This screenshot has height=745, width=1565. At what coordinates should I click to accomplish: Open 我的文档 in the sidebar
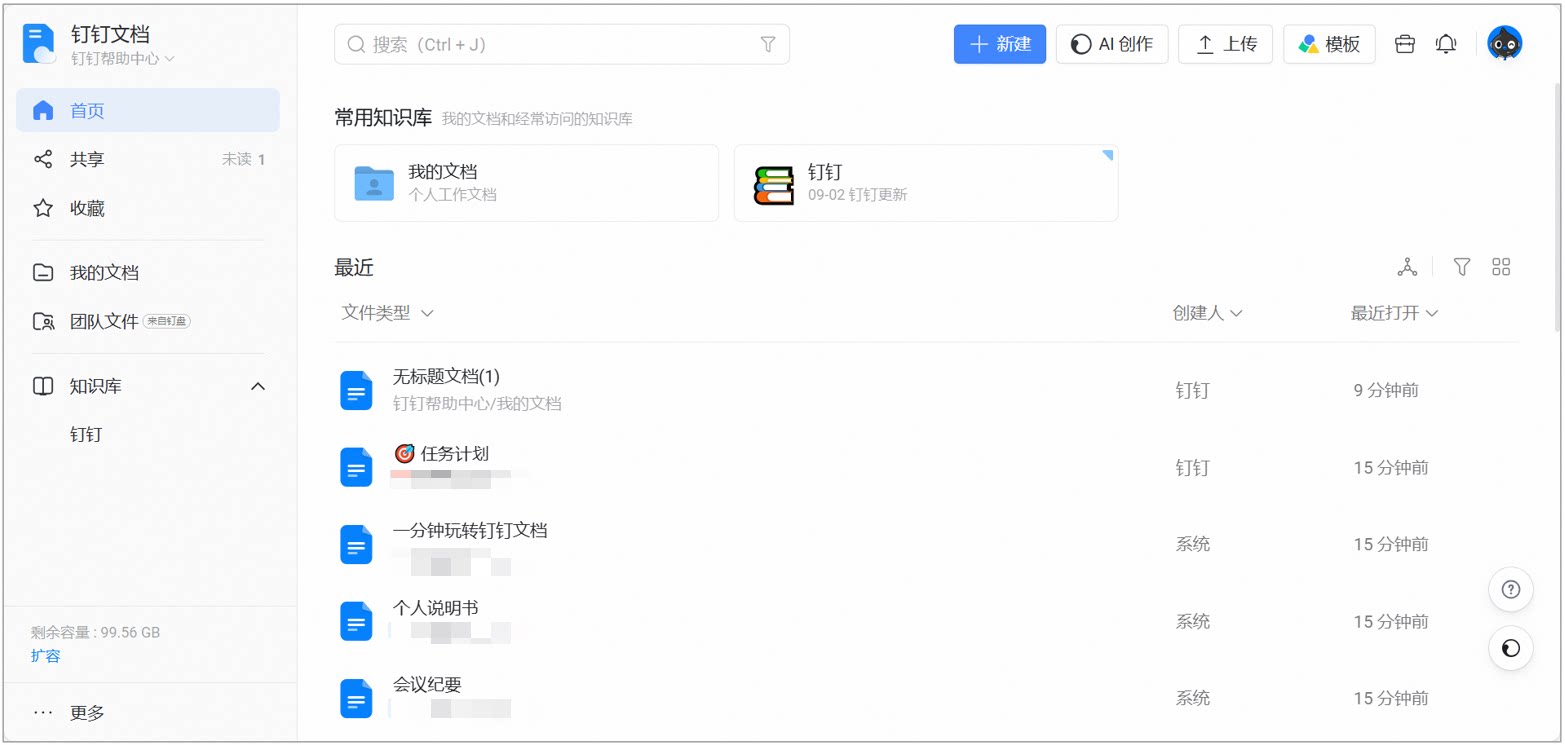[x=148, y=272]
